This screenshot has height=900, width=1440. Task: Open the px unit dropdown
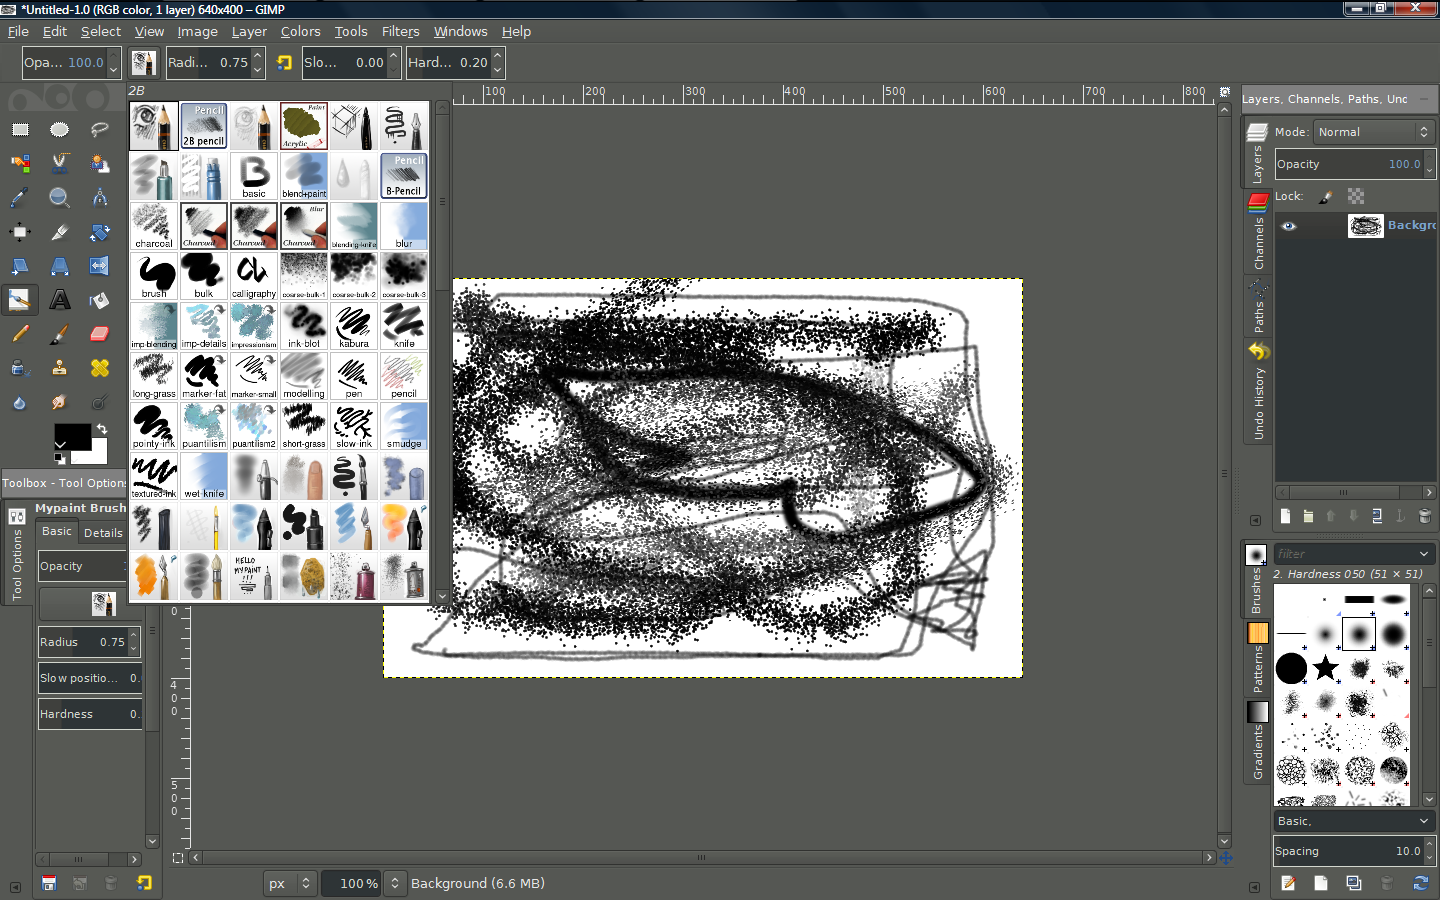[290, 883]
